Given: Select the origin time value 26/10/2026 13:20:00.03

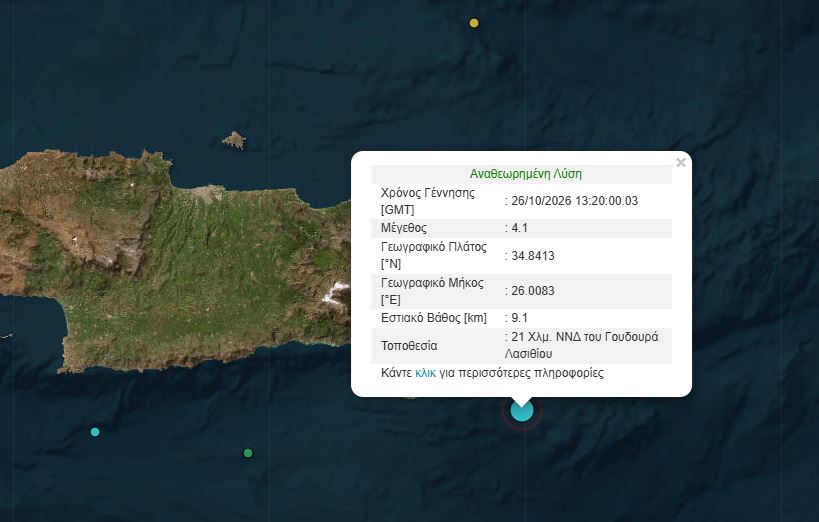Looking at the screenshot, I should tap(575, 201).
